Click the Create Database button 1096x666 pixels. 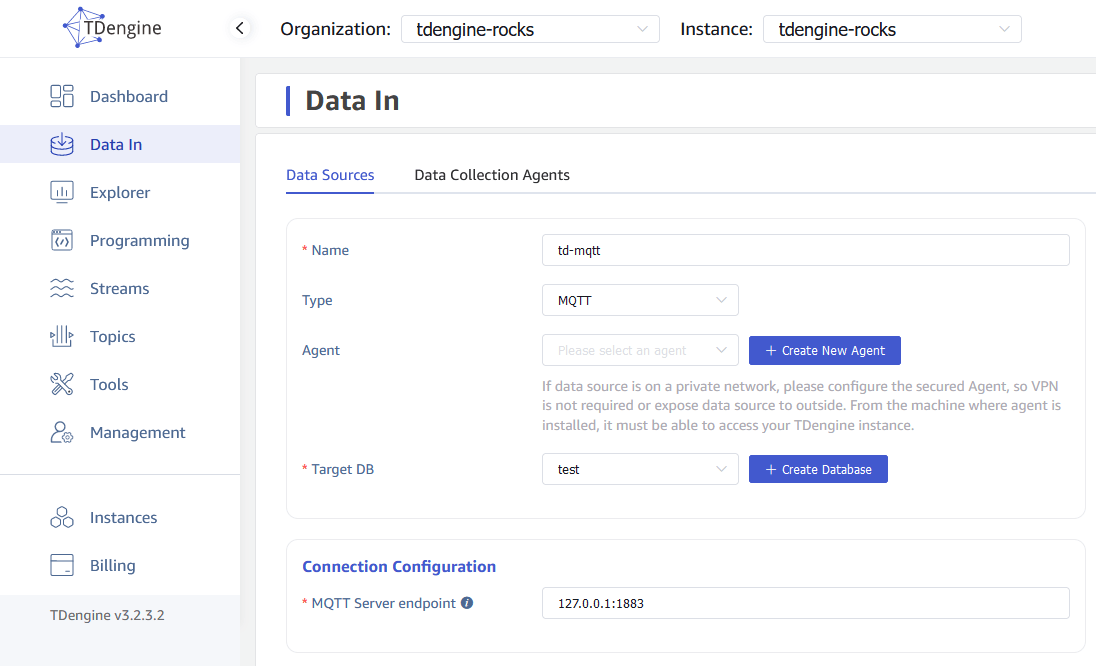(x=818, y=469)
